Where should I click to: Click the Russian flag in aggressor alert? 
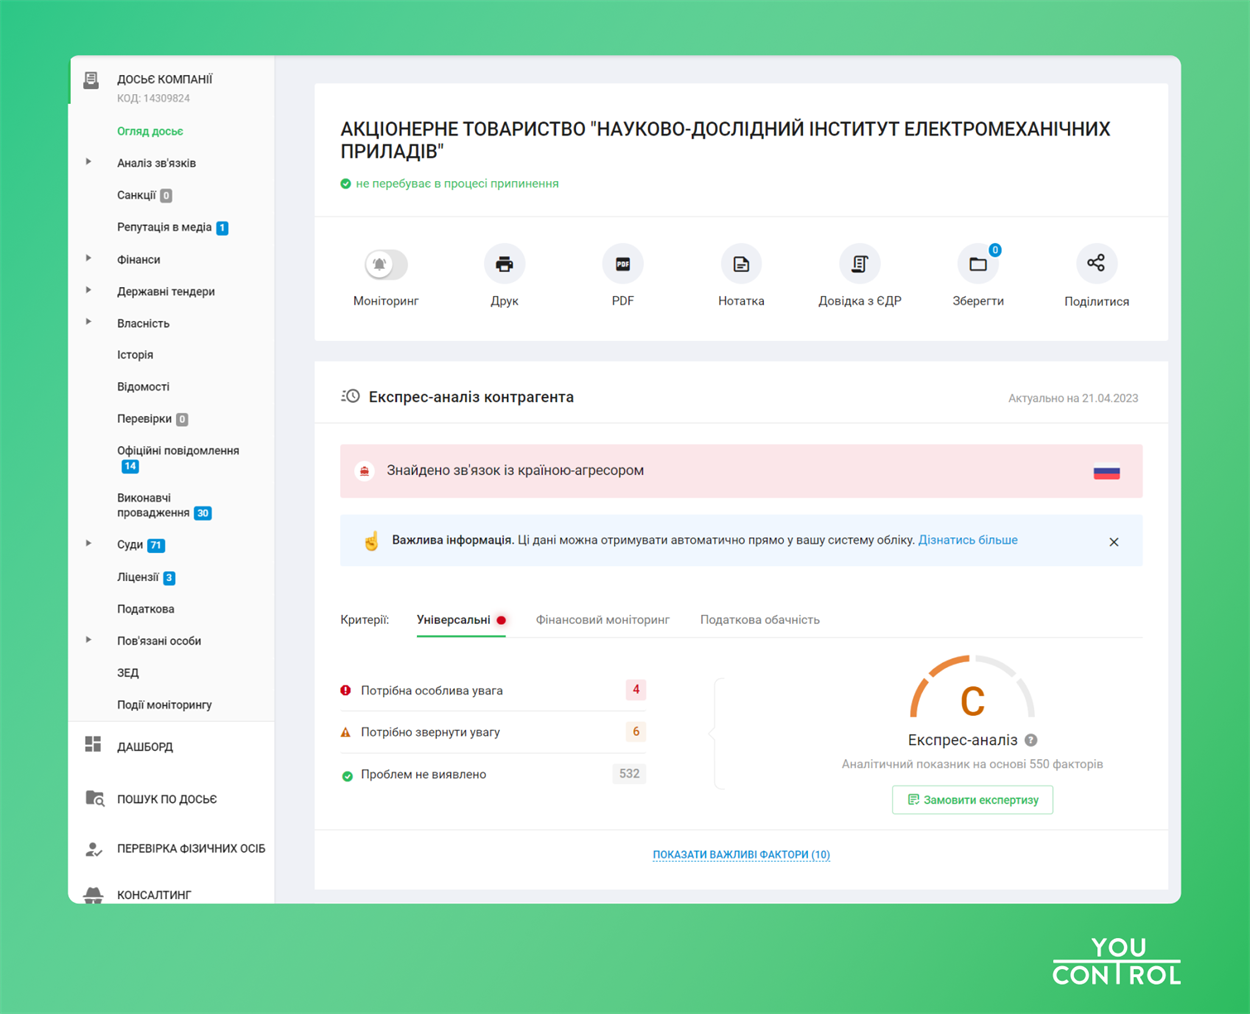(x=1106, y=472)
